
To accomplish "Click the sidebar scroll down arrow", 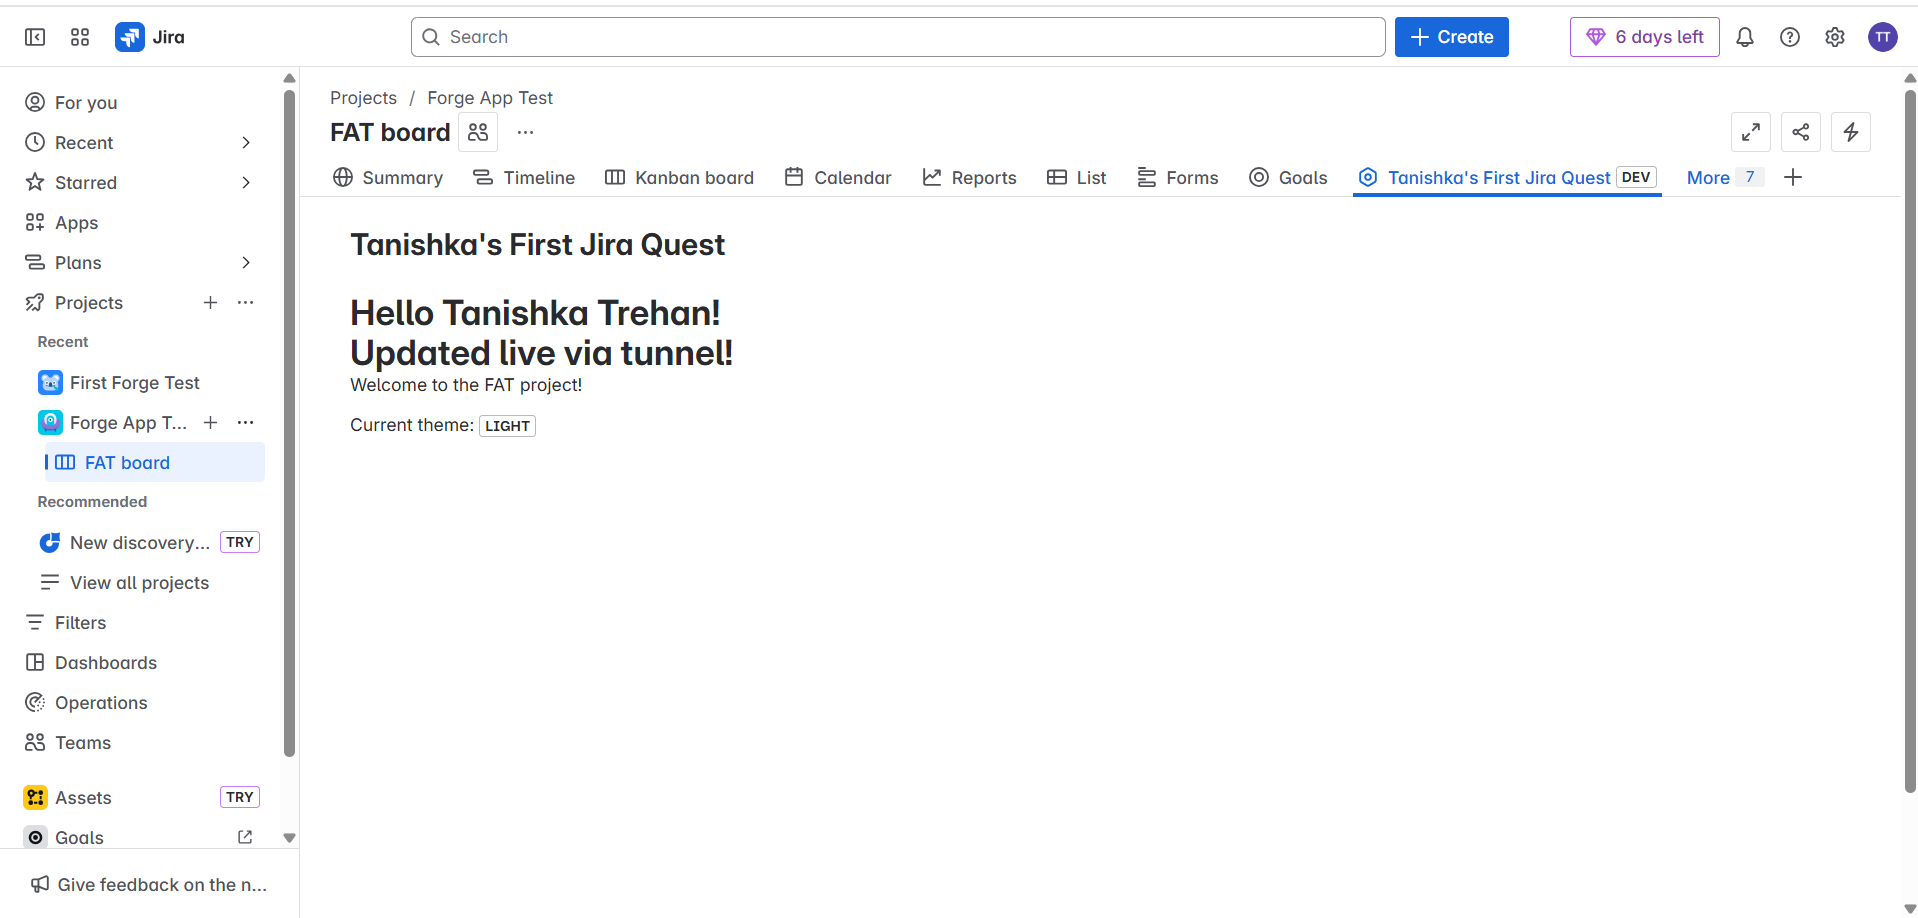I will 289,838.
